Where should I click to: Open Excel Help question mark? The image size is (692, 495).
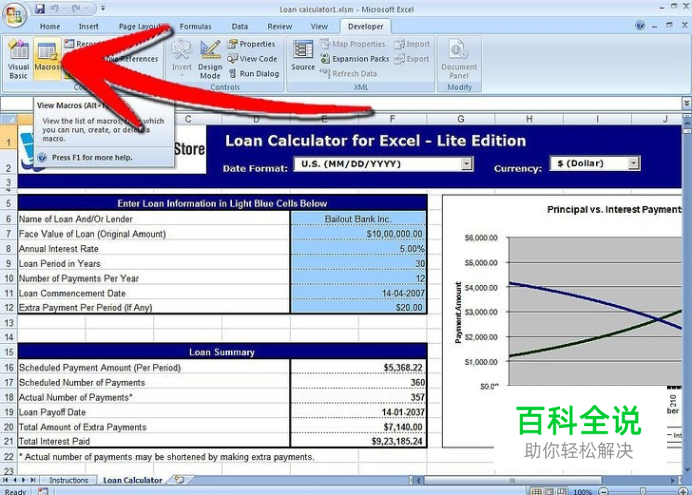click(x=640, y=26)
